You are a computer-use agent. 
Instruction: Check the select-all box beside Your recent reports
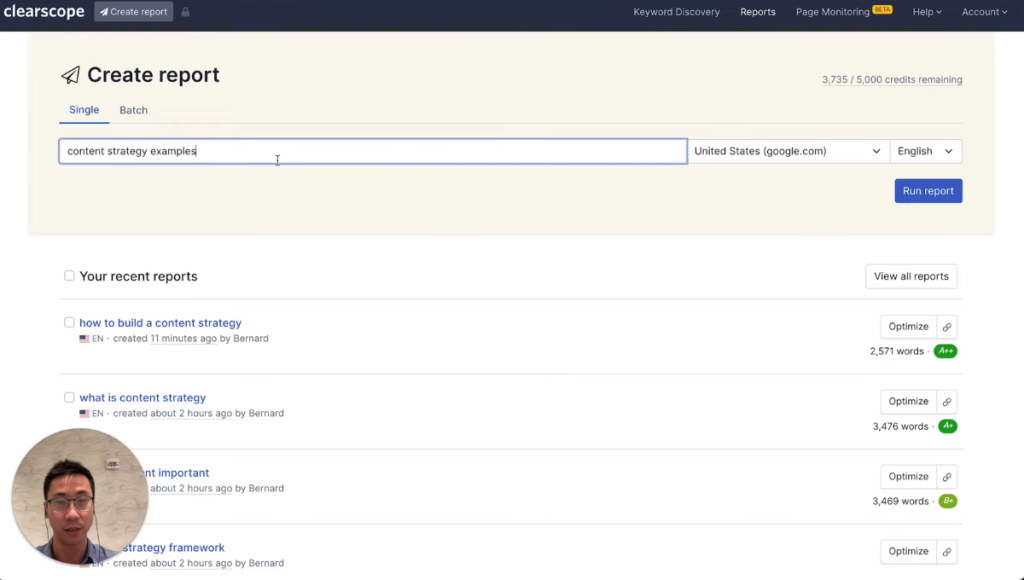tap(69, 276)
